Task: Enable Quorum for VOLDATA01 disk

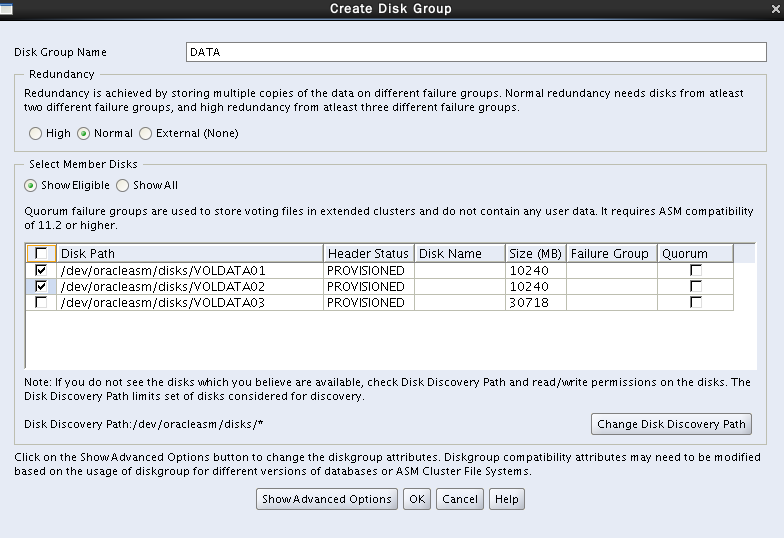Action: click(x=695, y=270)
